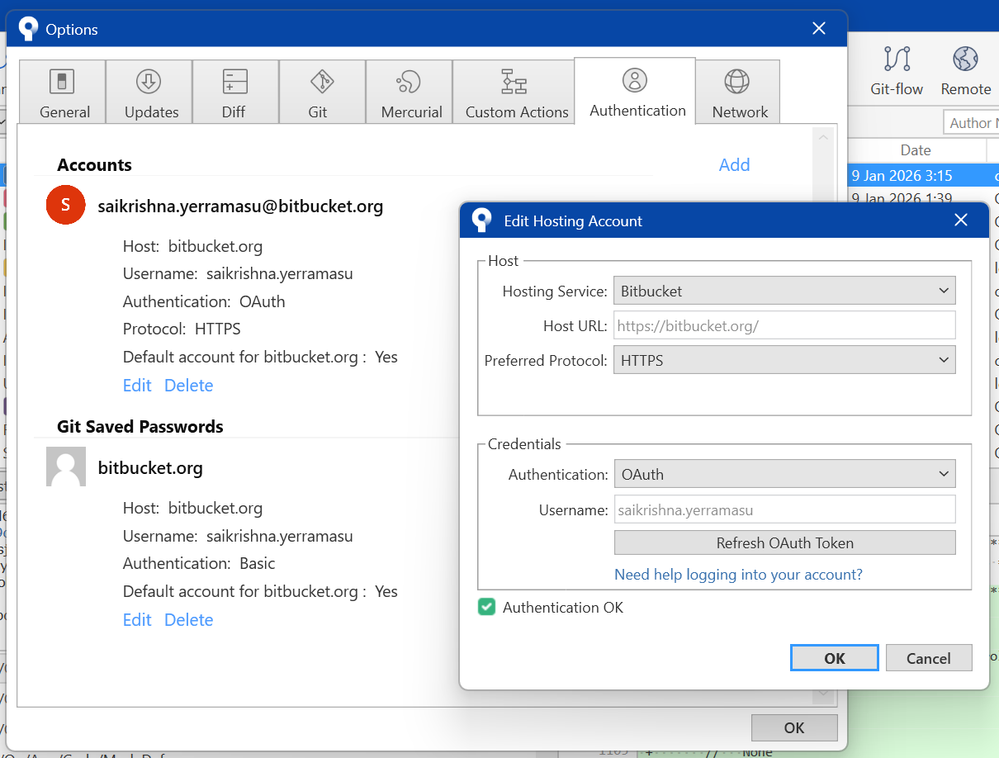This screenshot has height=758, width=999.
Task: Open the General options tab
Action: point(65,93)
